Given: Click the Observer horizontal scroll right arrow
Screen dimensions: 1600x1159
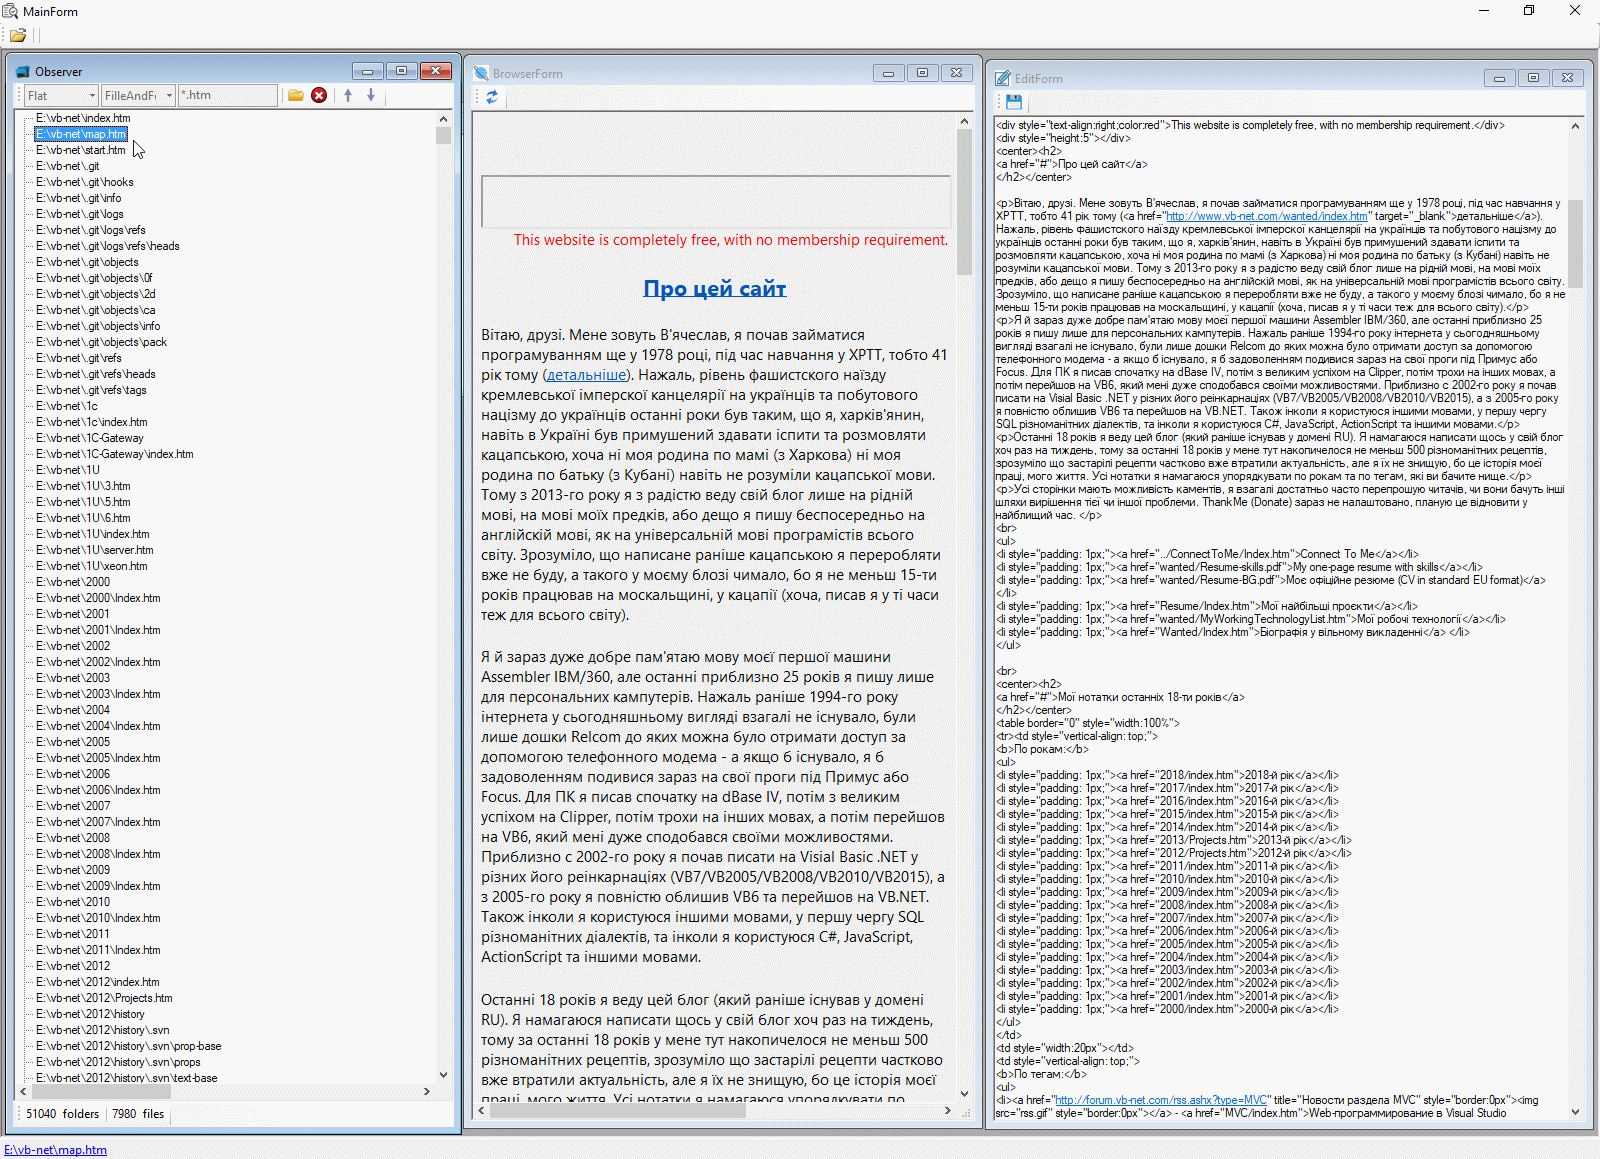Looking at the screenshot, I should point(427,1091).
